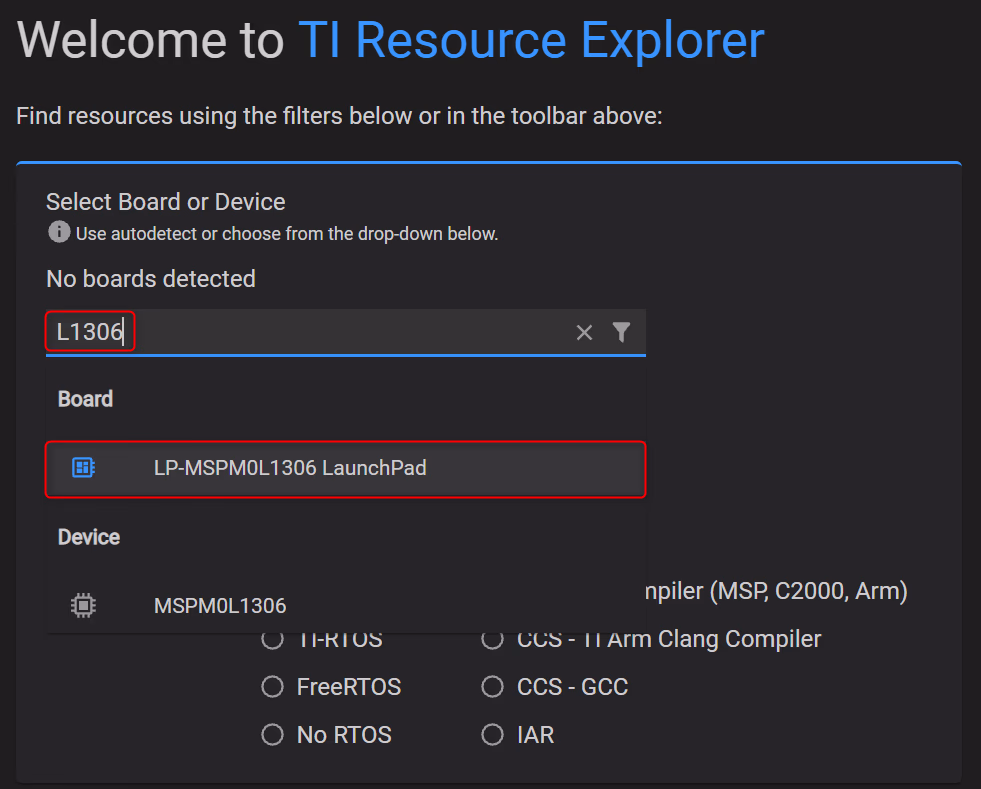Viewport: 981px width, 789px height.
Task: Click the Device section header in dropdown
Action: pos(88,537)
